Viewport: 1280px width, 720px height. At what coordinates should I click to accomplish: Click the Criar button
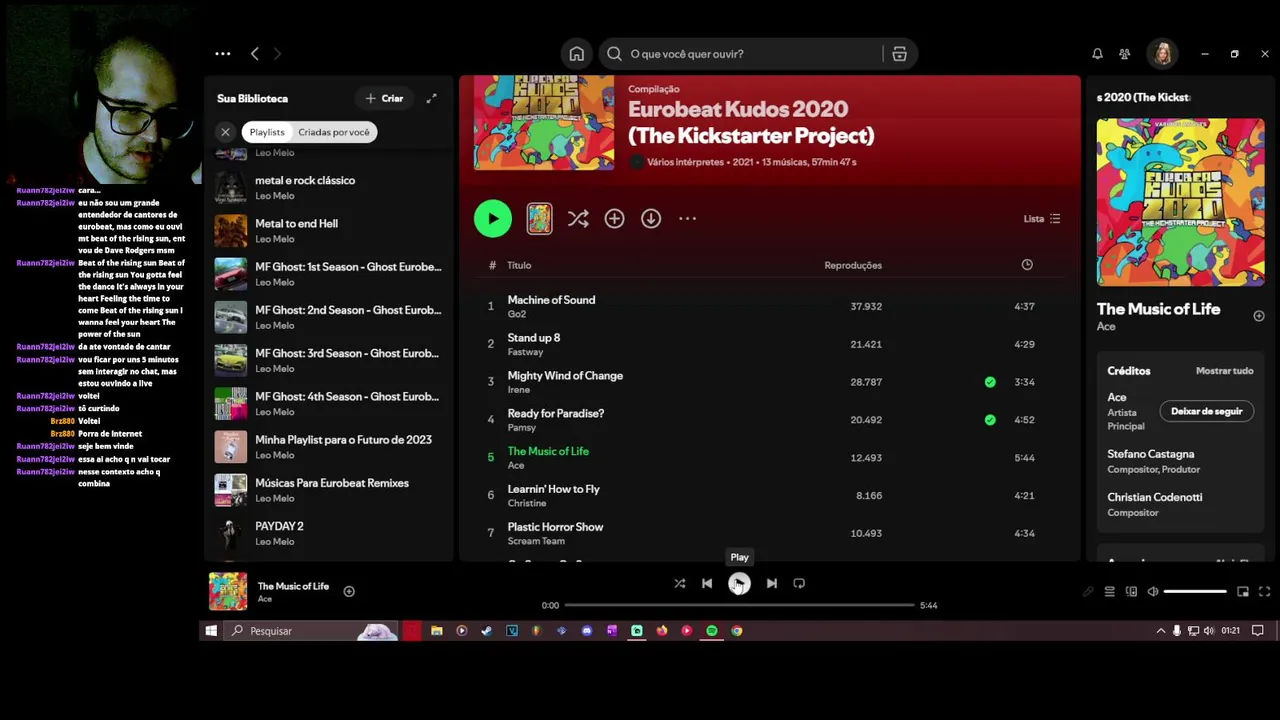pyautogui.click(x=384, y=98)
